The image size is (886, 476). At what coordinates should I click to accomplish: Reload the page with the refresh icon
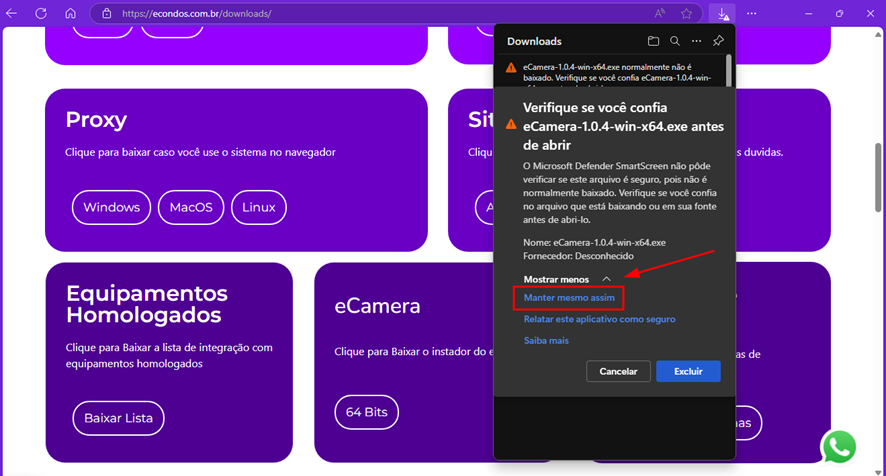[41, 13]
